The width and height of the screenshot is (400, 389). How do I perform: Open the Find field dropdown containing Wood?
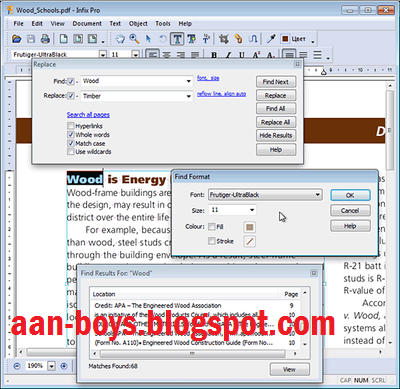click(x=189, y=81)
